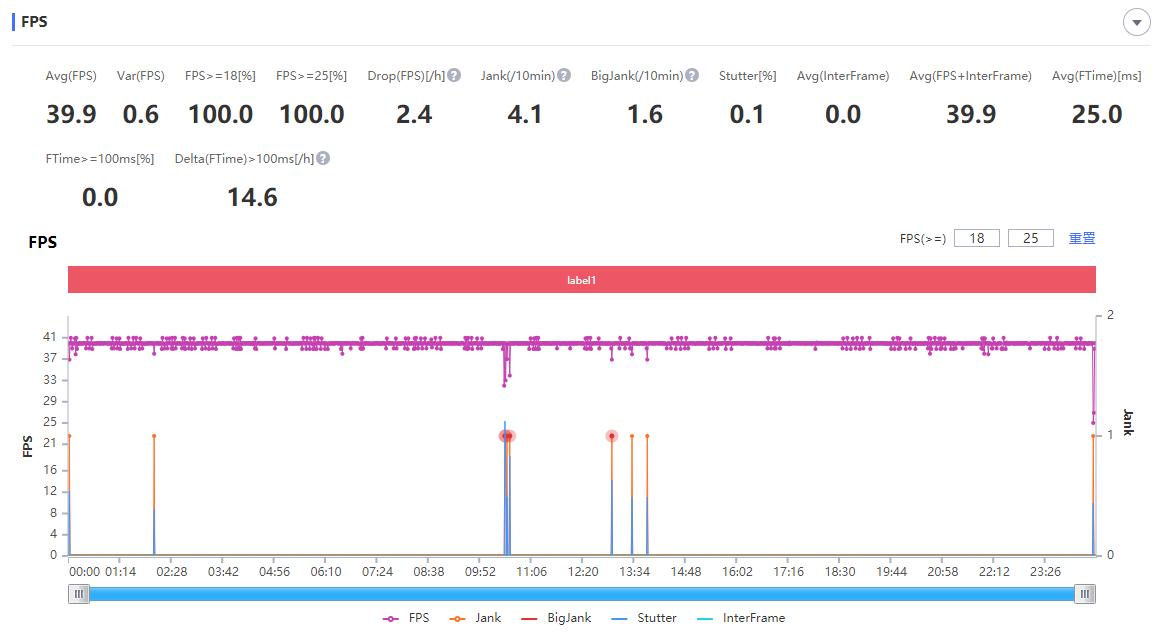
Task: Click the Jank point near 02:00
Action: [x=154, y=436]
